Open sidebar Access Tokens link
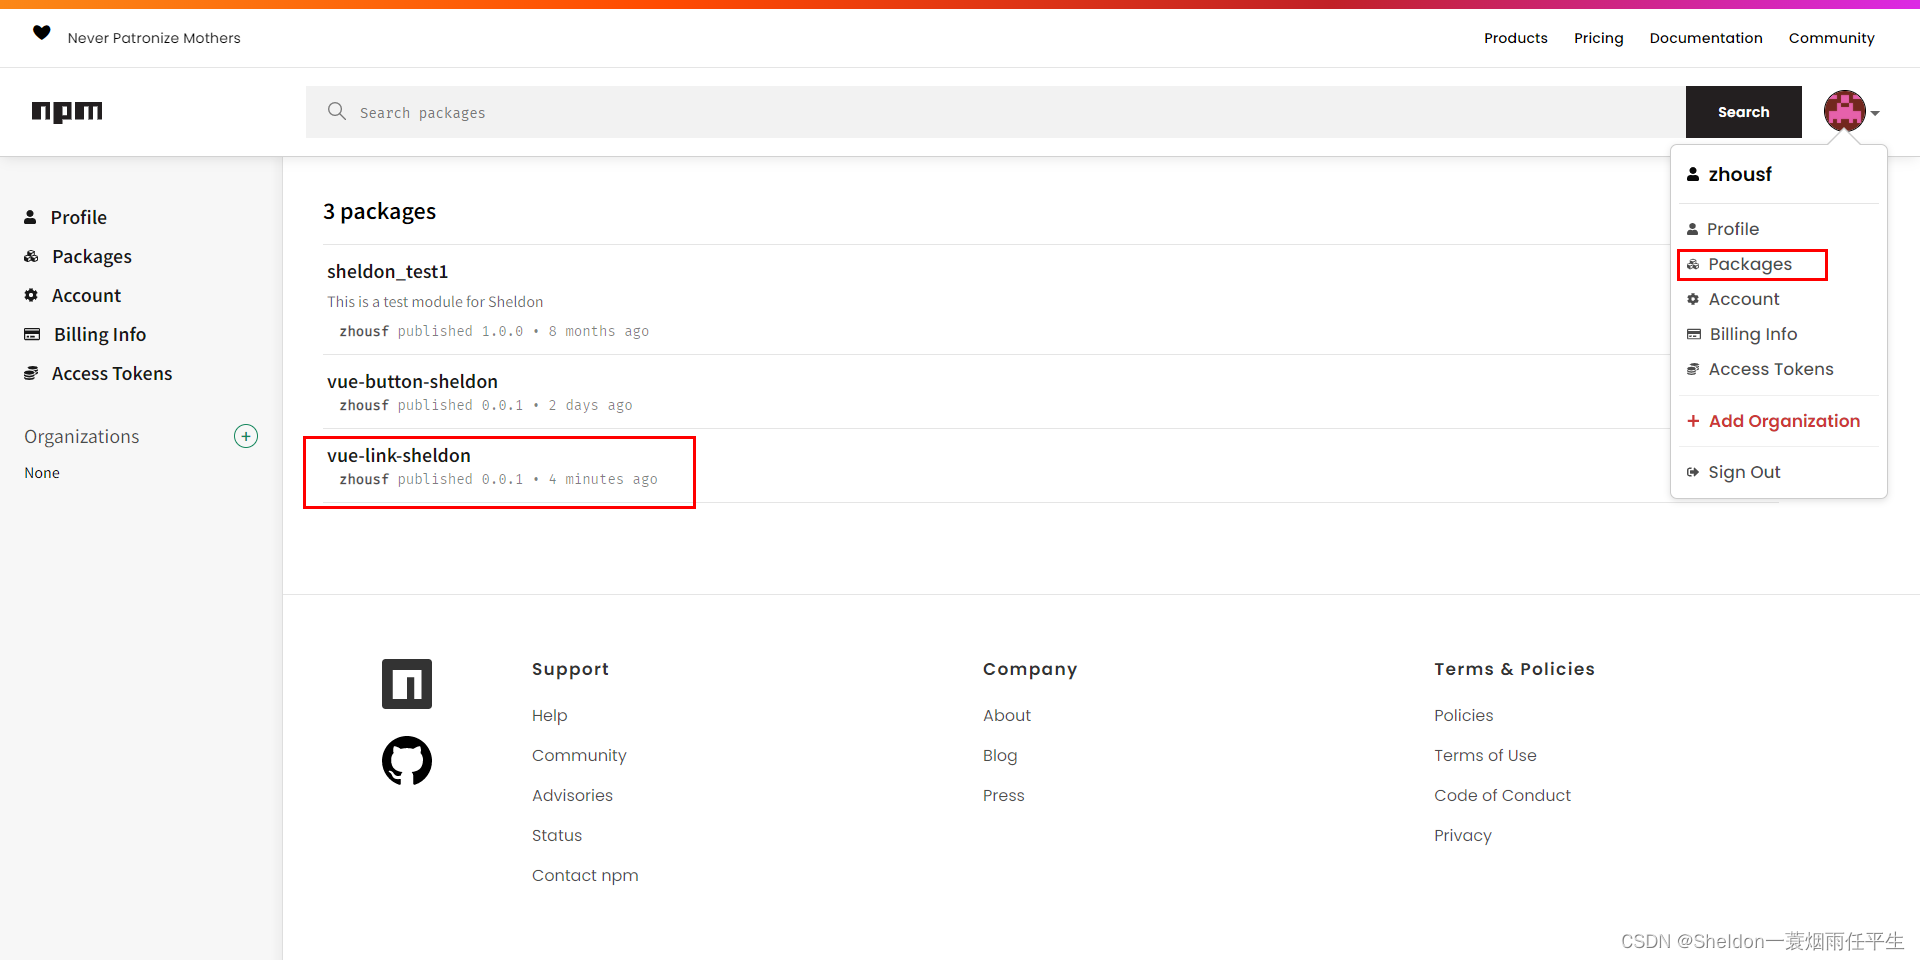The image size is (1920, 960). 112,373
